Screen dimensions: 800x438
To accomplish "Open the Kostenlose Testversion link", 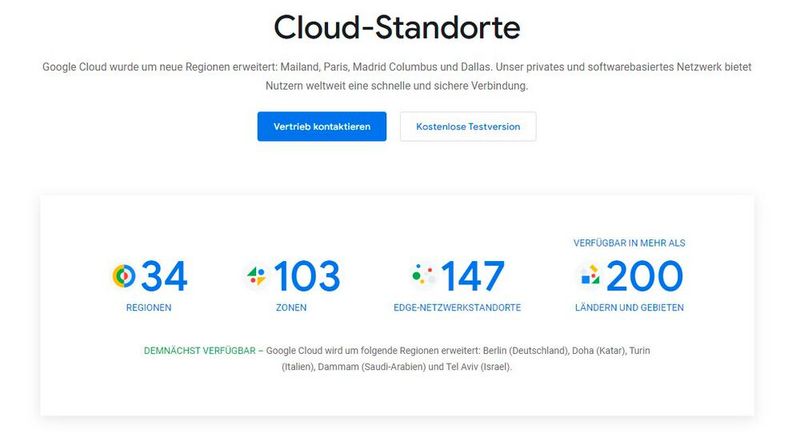I will (468, 127).
